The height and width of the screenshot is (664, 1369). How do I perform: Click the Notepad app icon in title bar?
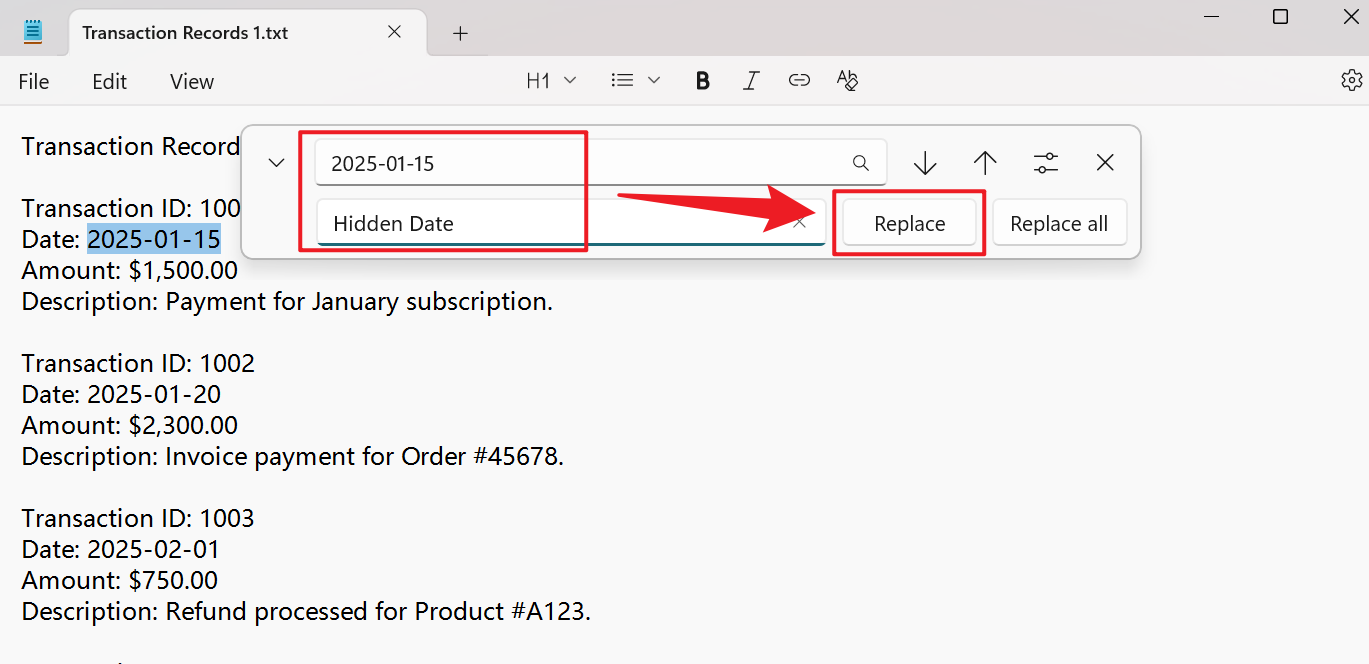coord(33,32)
